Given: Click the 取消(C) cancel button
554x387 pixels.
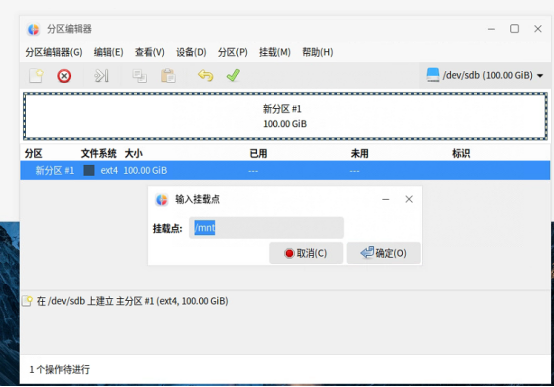Looking at the screenshot, I should tap(306, 253).
